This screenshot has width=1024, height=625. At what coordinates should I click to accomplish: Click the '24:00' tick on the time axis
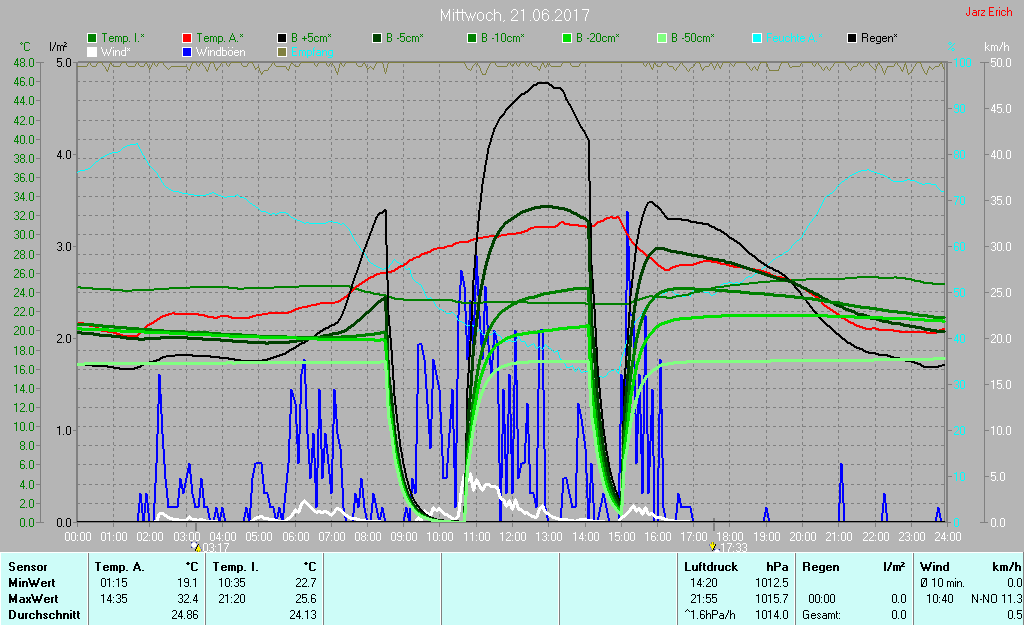(948, 536)
